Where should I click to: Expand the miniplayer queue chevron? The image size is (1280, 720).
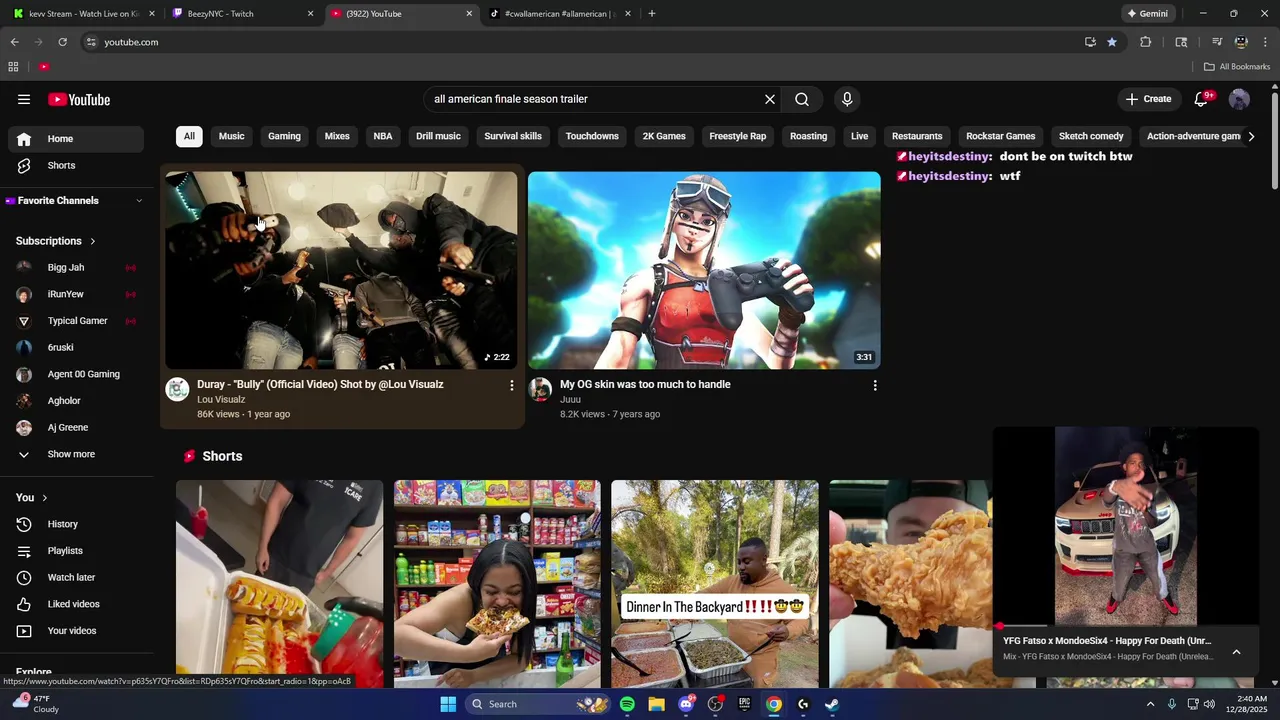(1236, 652)
